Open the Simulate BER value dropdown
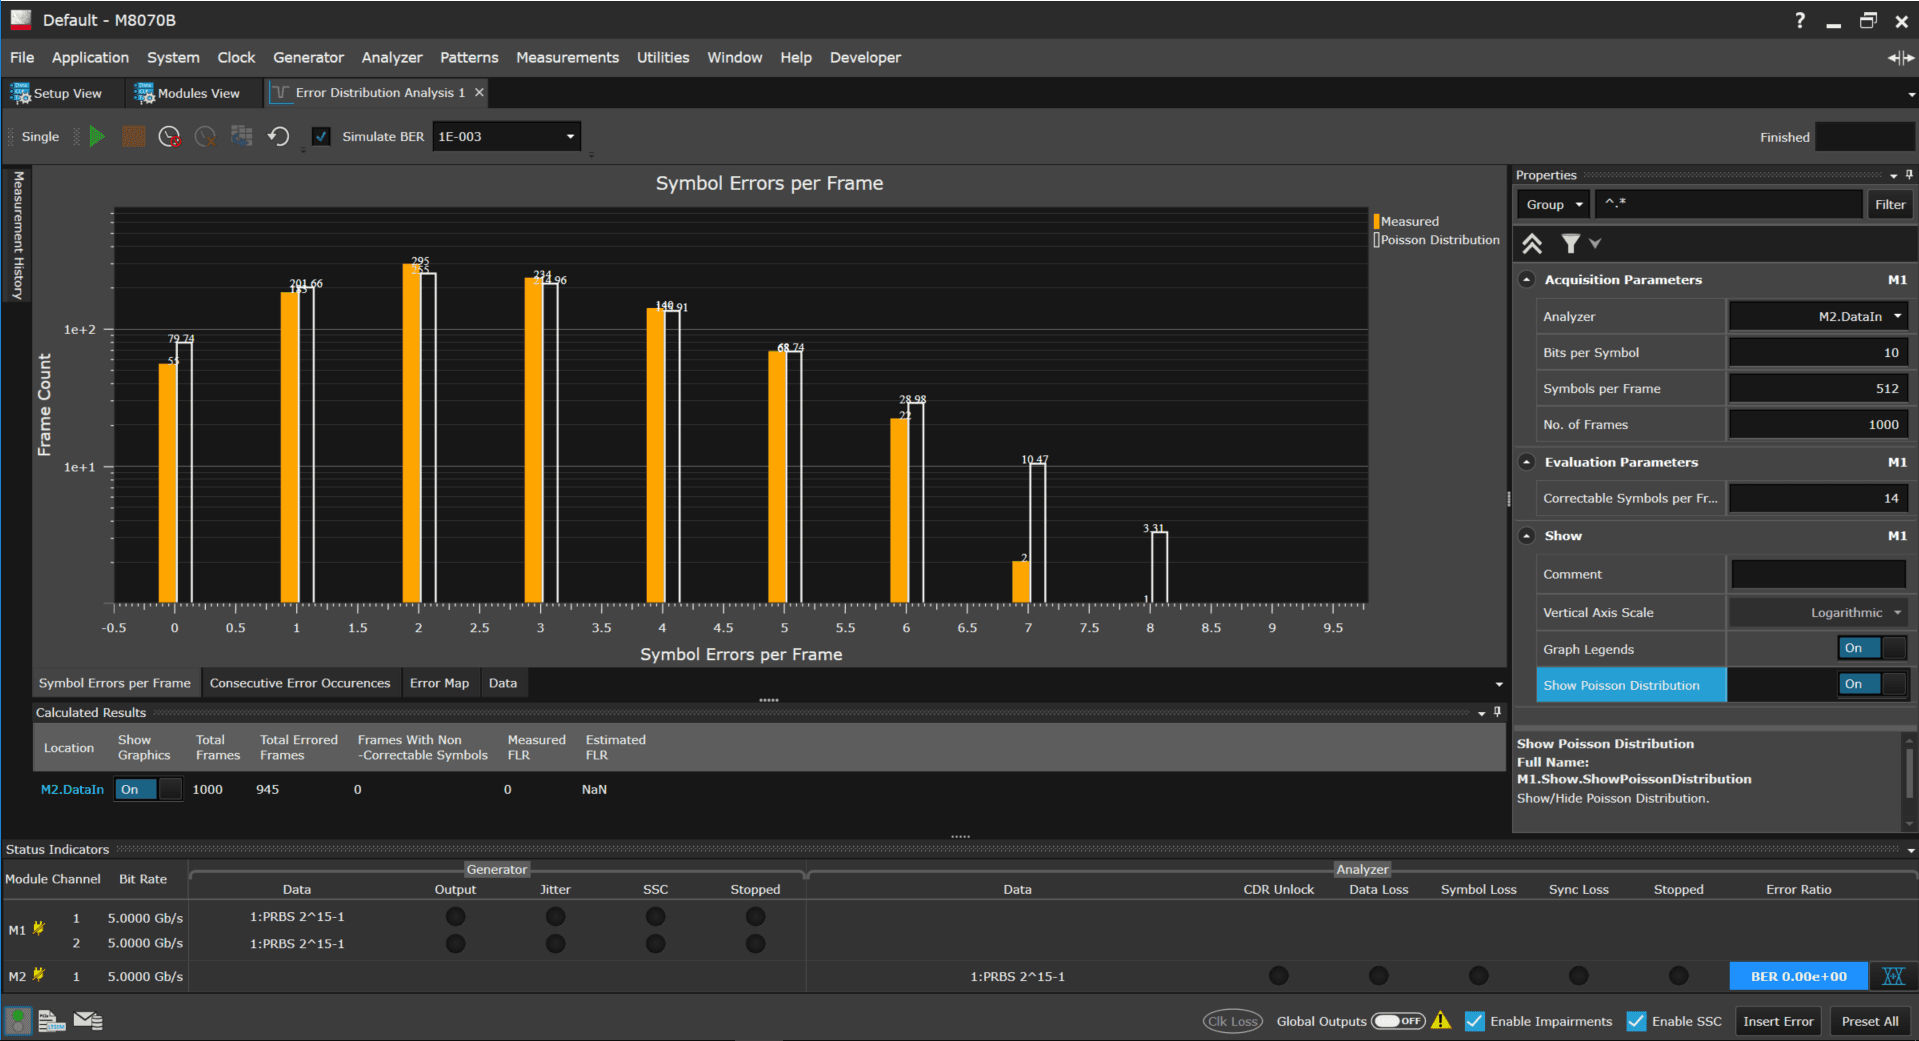Screen dimensions: 1919x1041 point(568,136)
